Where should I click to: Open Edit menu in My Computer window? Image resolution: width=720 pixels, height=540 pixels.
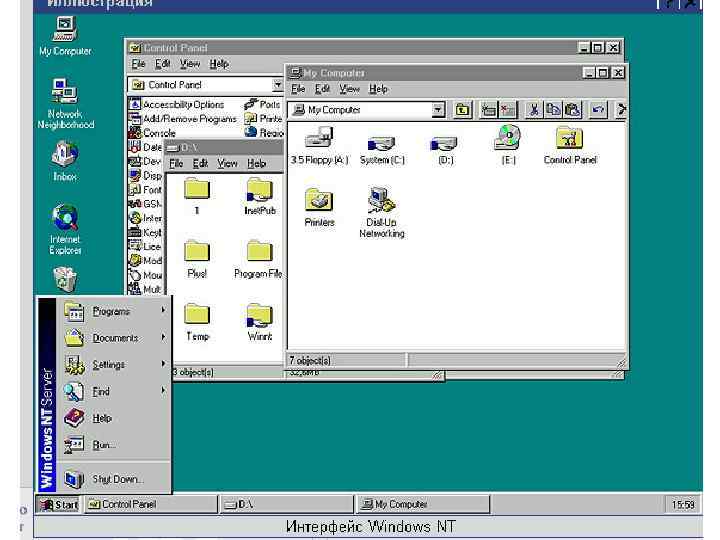pos(322,89)
